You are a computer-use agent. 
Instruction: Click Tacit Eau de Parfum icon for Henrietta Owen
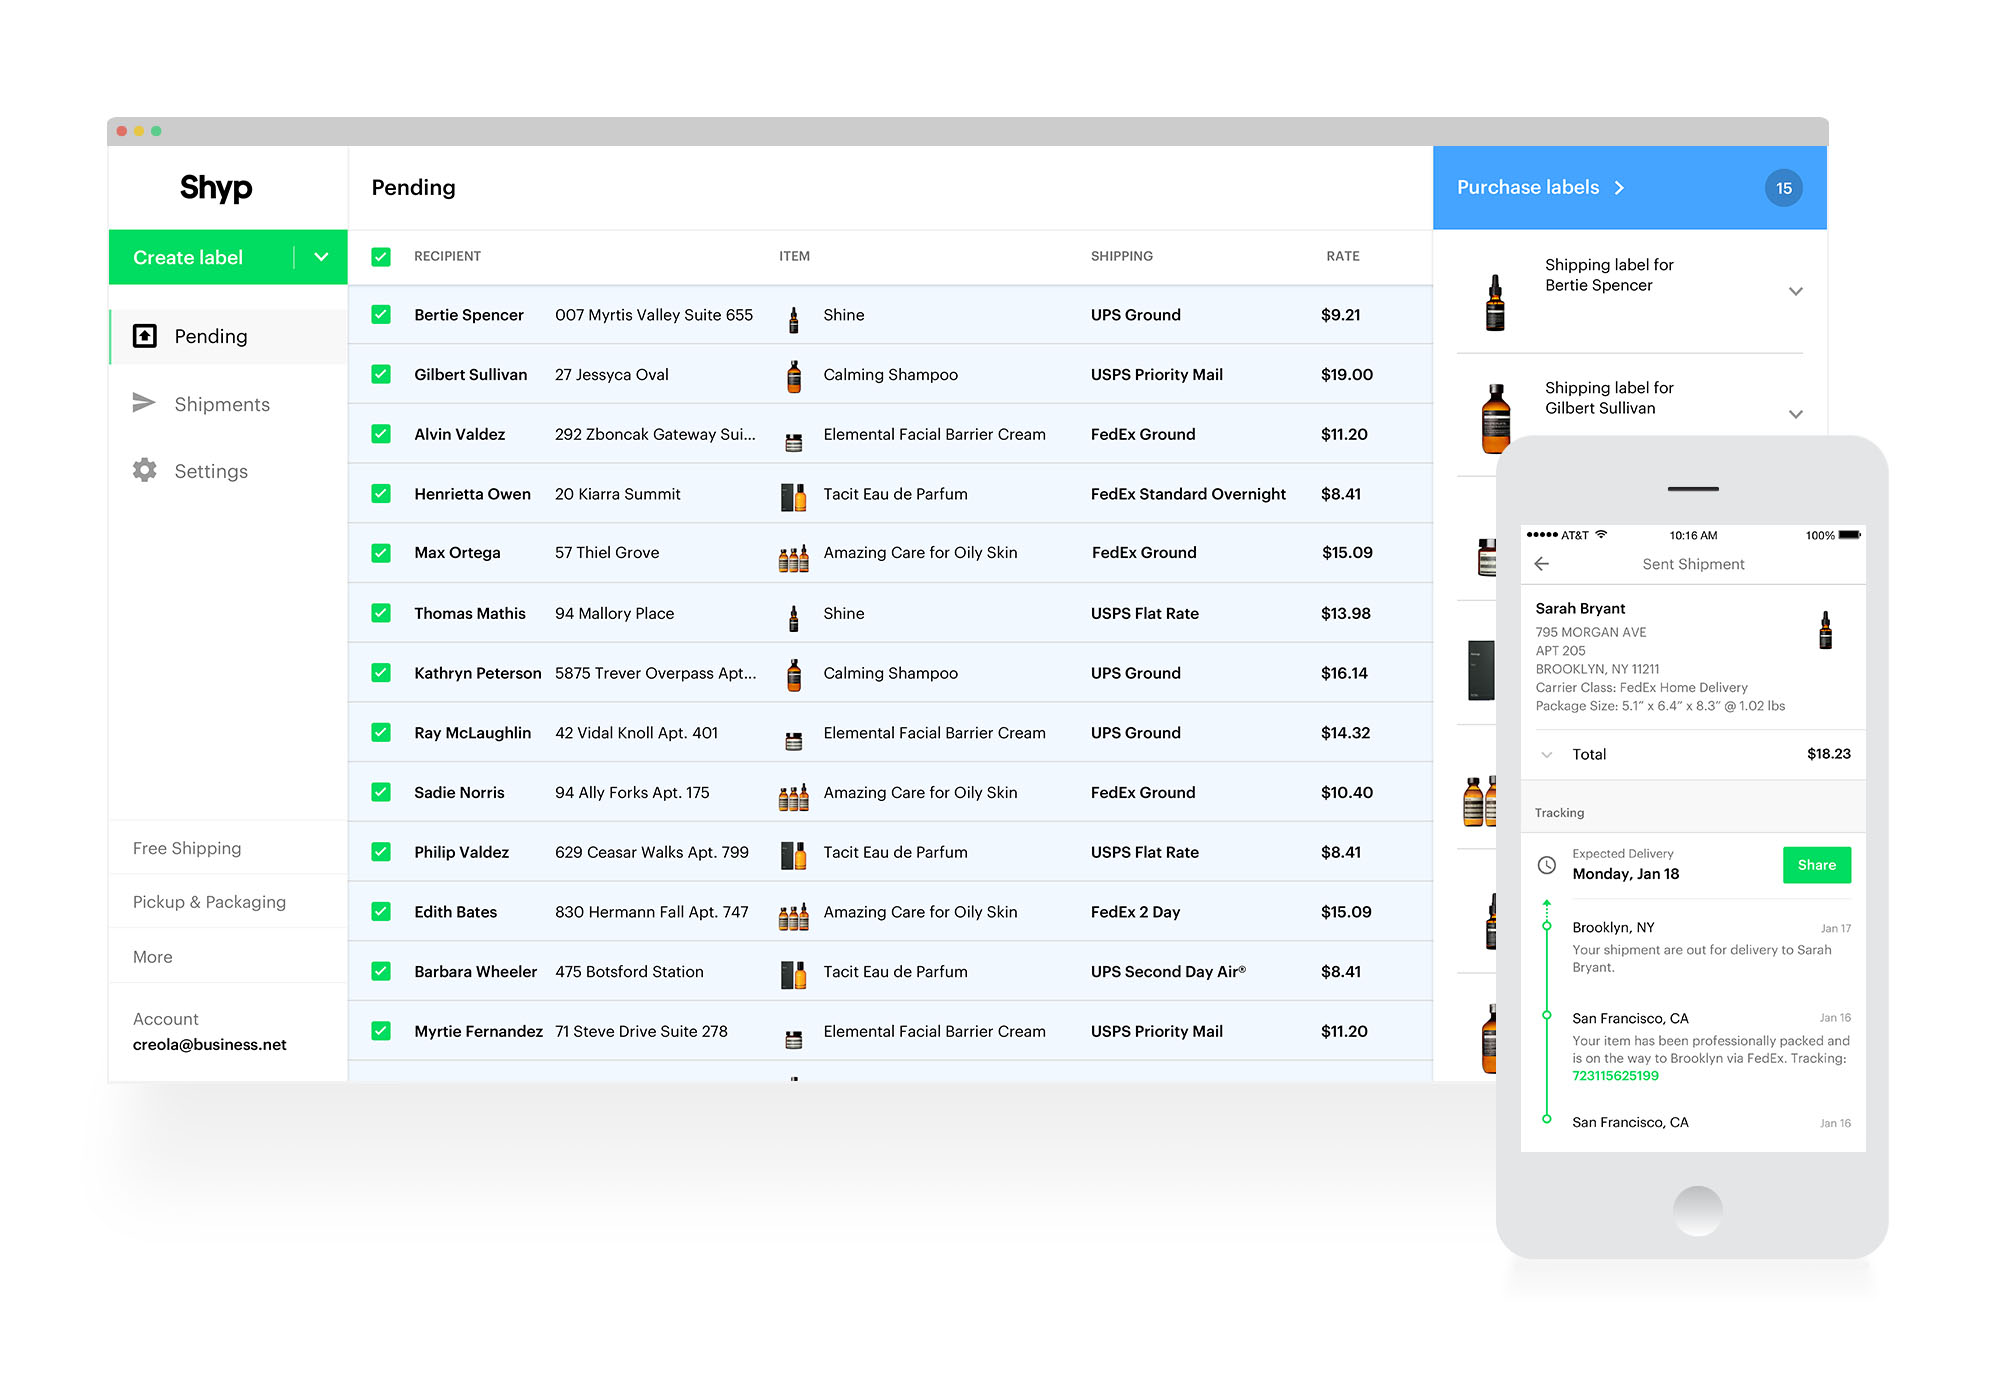pyautogui.click(x=793, y=496)
